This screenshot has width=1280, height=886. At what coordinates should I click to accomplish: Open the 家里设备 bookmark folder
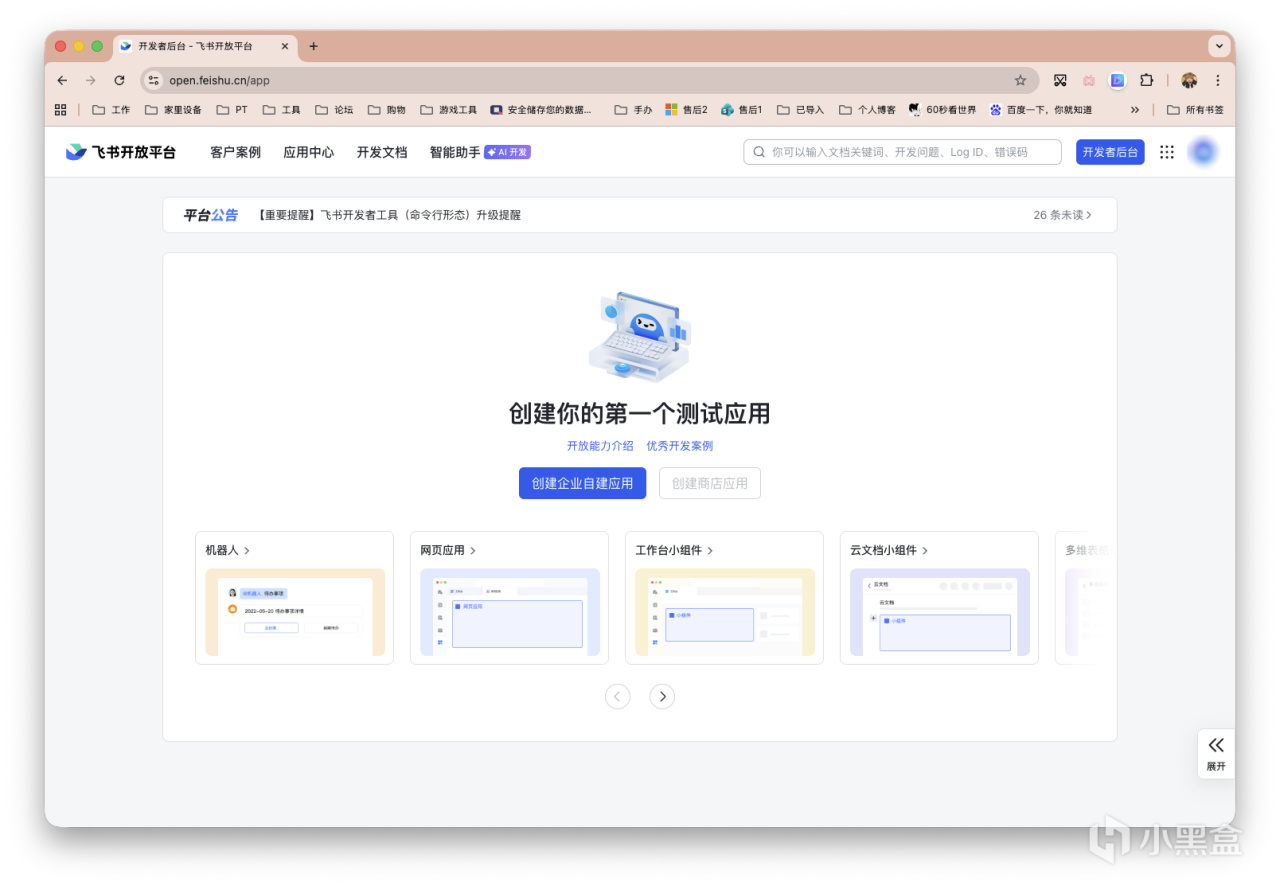pos(173,110)
